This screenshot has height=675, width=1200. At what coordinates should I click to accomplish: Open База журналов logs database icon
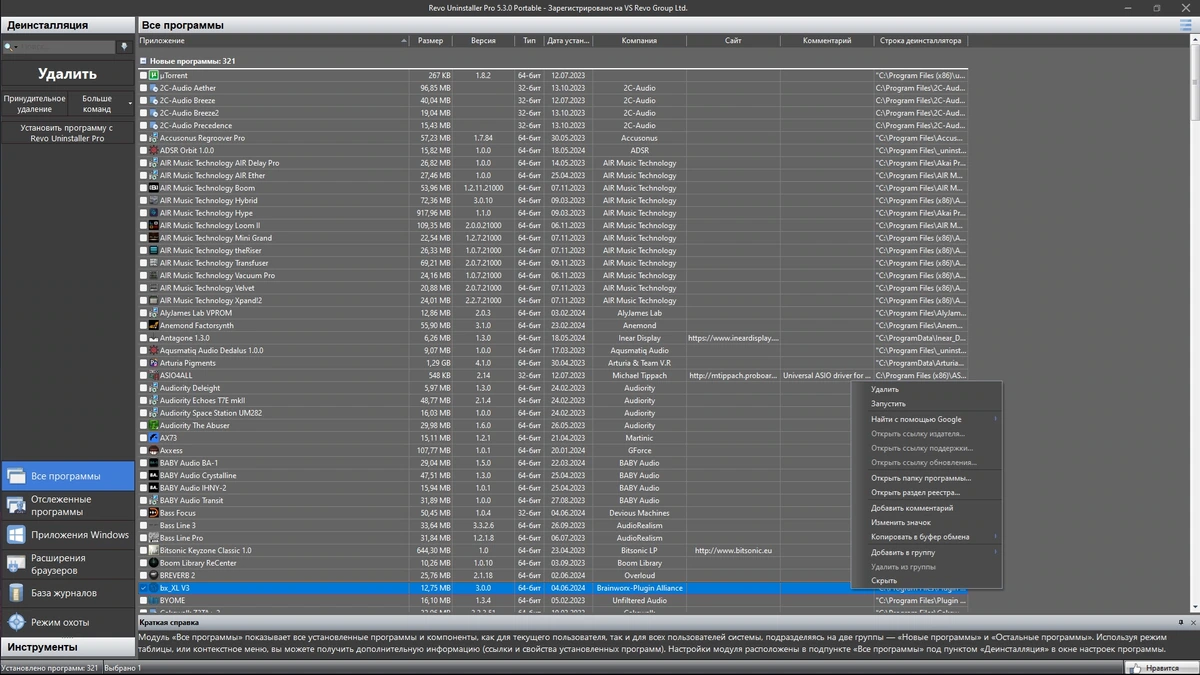point(15,593)
